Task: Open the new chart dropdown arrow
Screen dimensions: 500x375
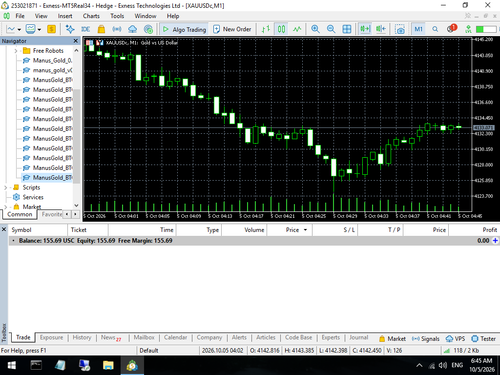Action: coord(19,30)
